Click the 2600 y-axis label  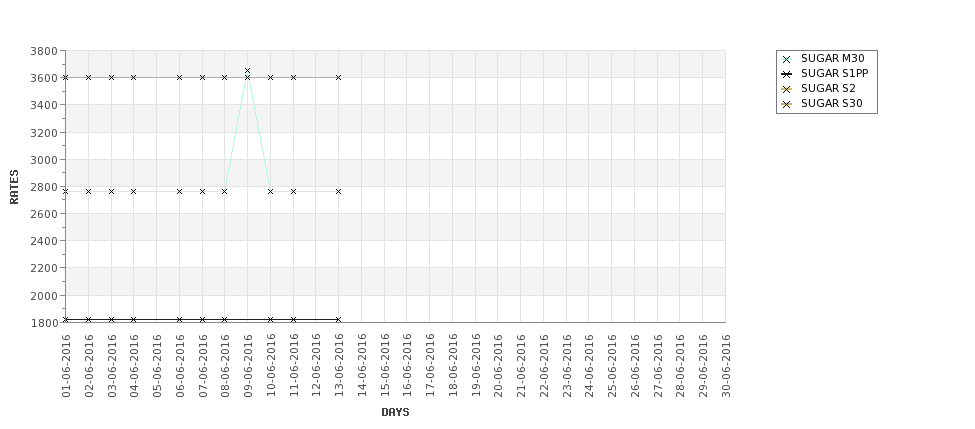click(x=44, y=214)
